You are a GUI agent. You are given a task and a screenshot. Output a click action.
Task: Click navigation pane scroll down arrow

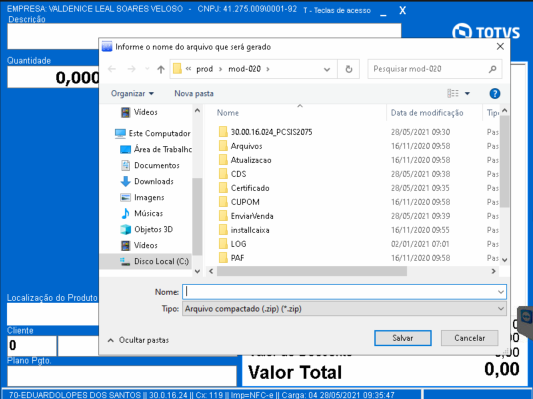coord(197,271)
